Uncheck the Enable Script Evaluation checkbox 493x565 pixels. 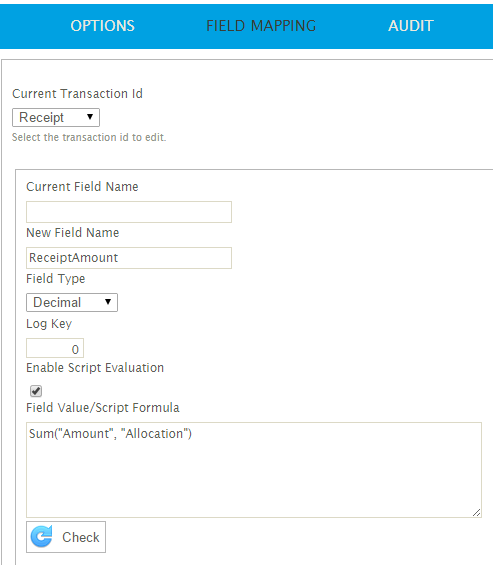[36, 391]
